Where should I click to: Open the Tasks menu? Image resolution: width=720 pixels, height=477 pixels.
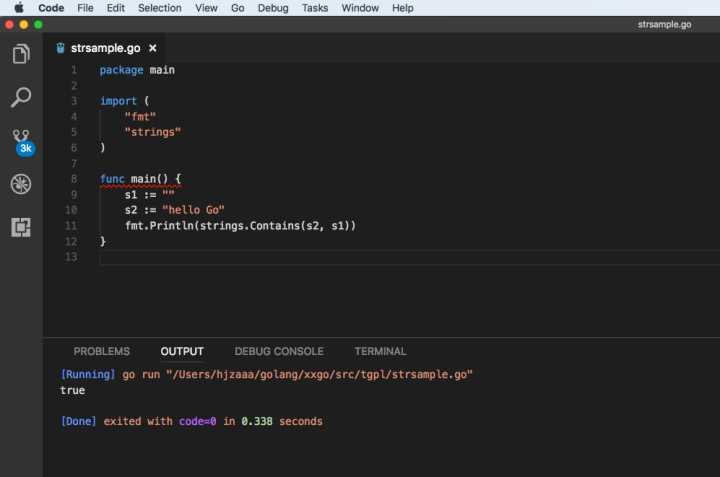(315, 8)
